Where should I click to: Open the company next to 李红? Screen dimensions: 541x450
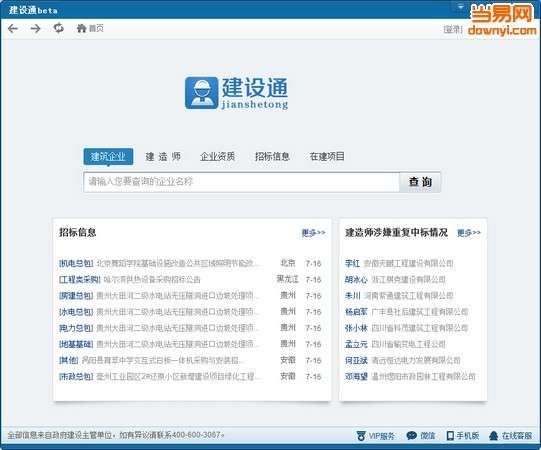(x=409, y=263)
